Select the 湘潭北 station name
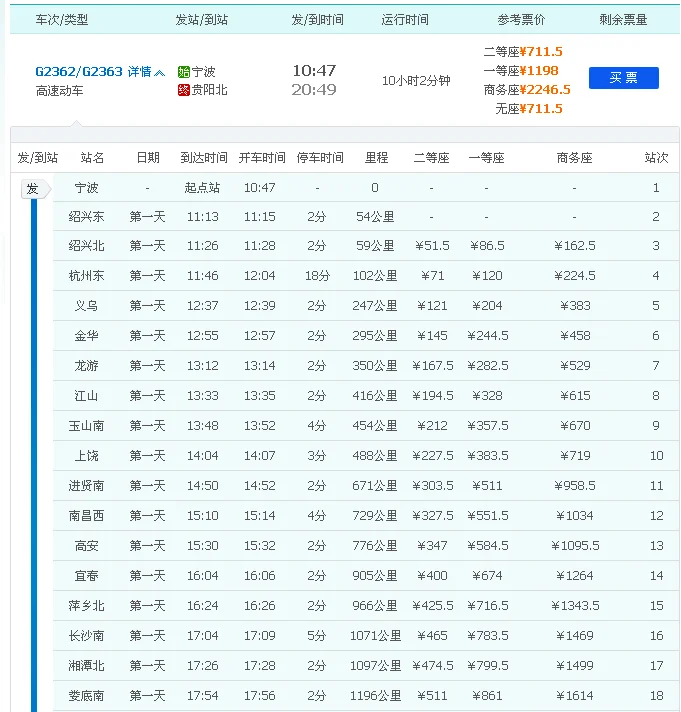 tap(86, 665)
